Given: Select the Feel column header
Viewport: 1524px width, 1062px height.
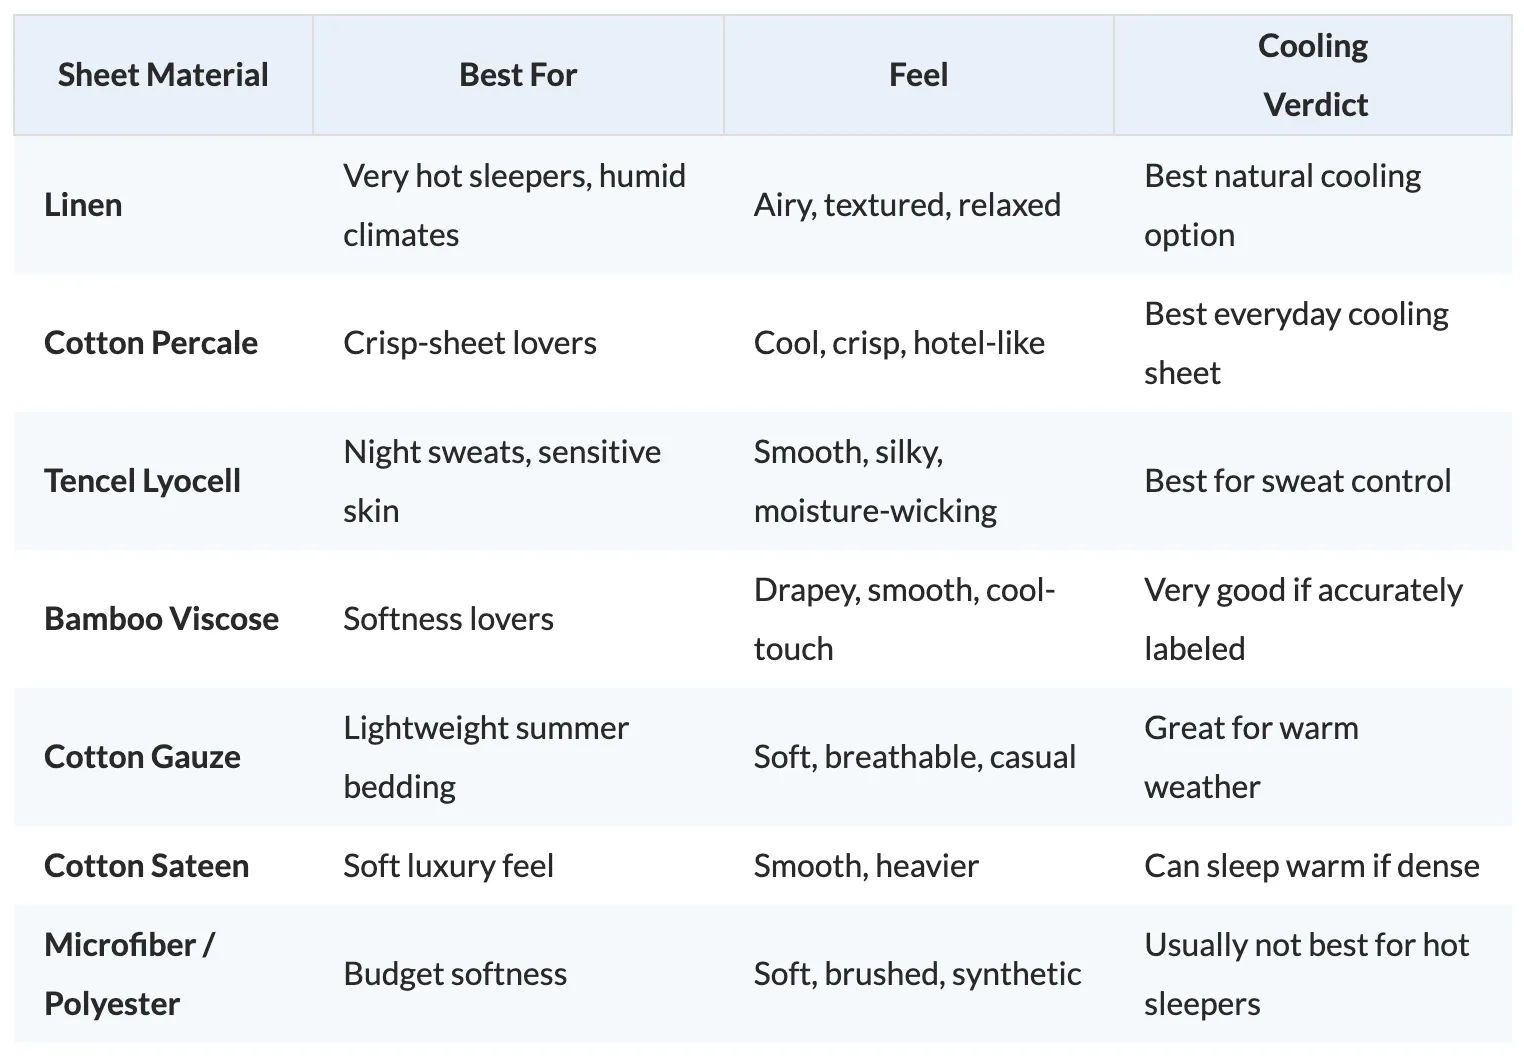Looking at the screenshot, I should click(x=918, y=75).
